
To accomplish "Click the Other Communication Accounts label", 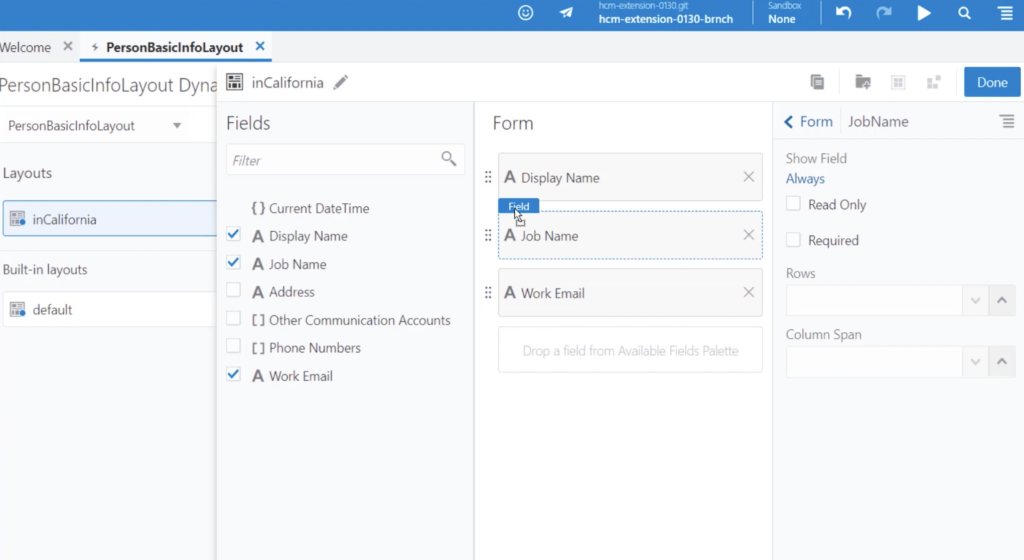I will pyautogui.click(x=360, y=320).
